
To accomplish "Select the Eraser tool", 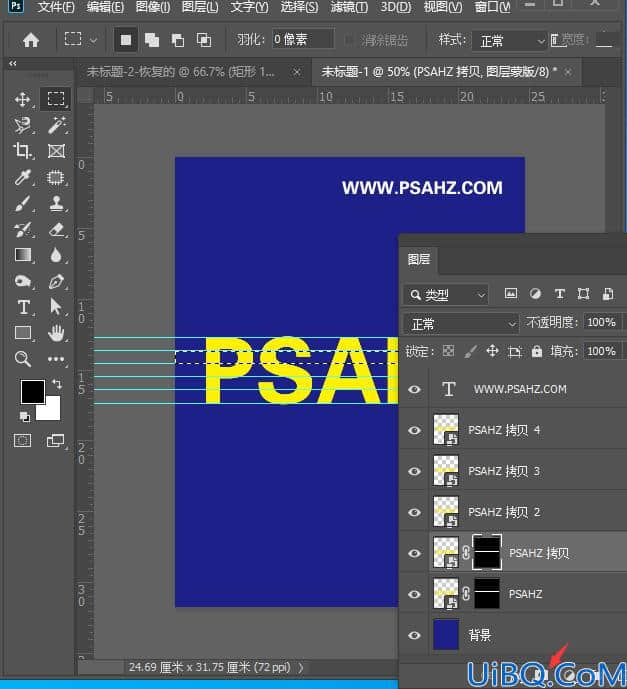I will click(x=56, y=229).
